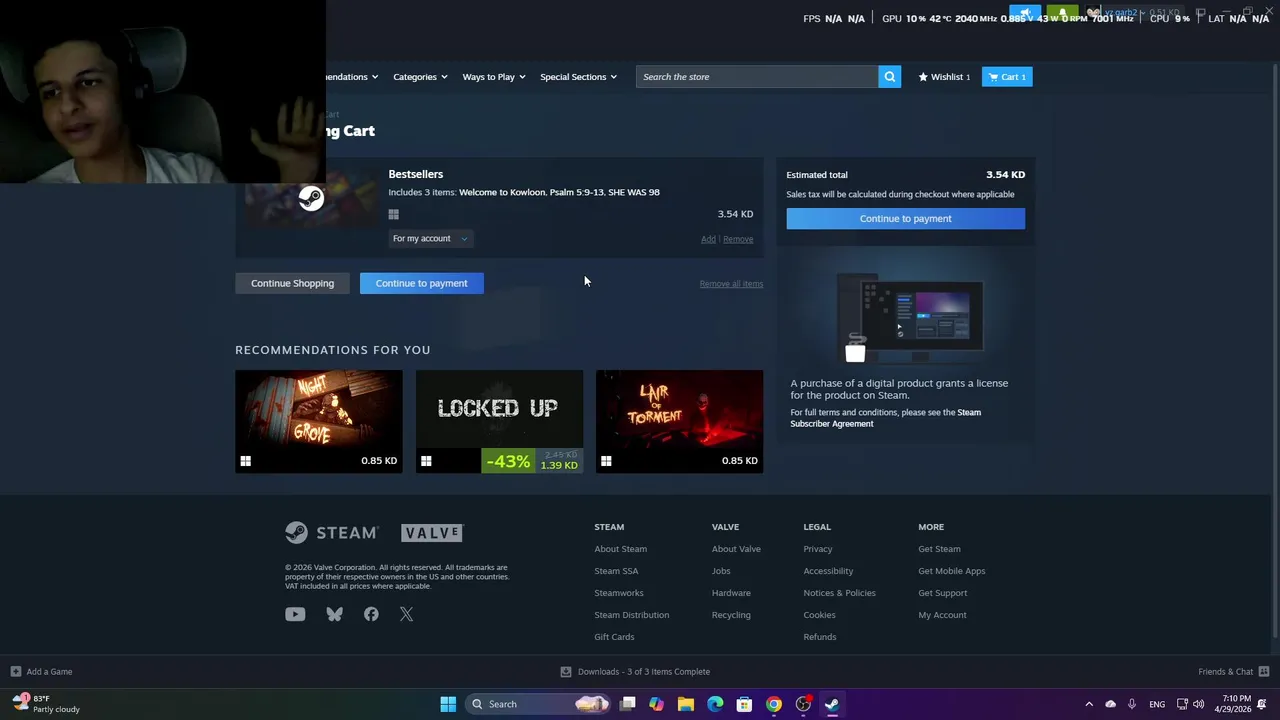
Task: Open Friends & Chat panel
Action: [x=1233, y=672]
